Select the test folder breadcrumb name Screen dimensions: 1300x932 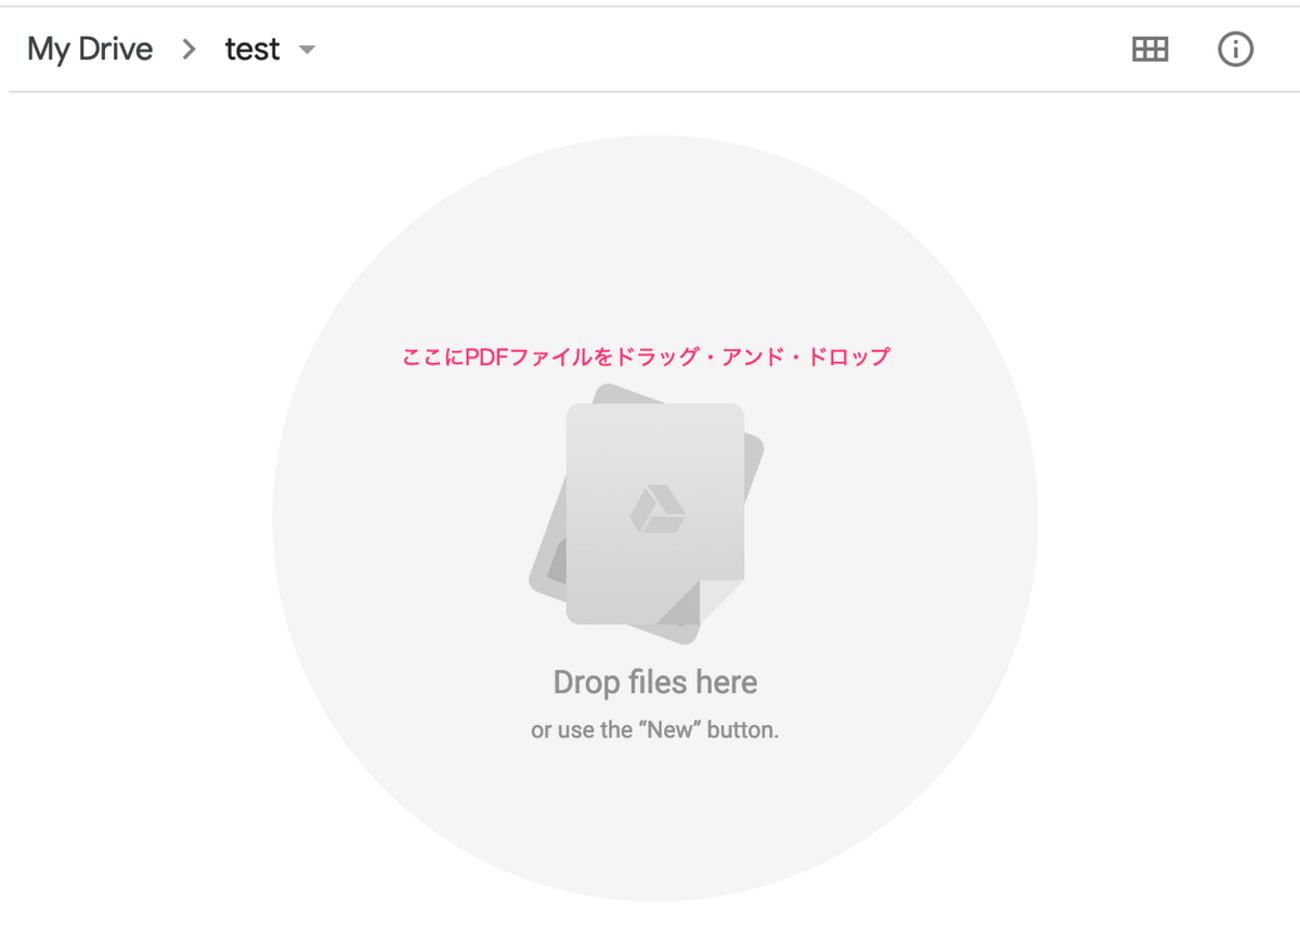coord(252,49)
